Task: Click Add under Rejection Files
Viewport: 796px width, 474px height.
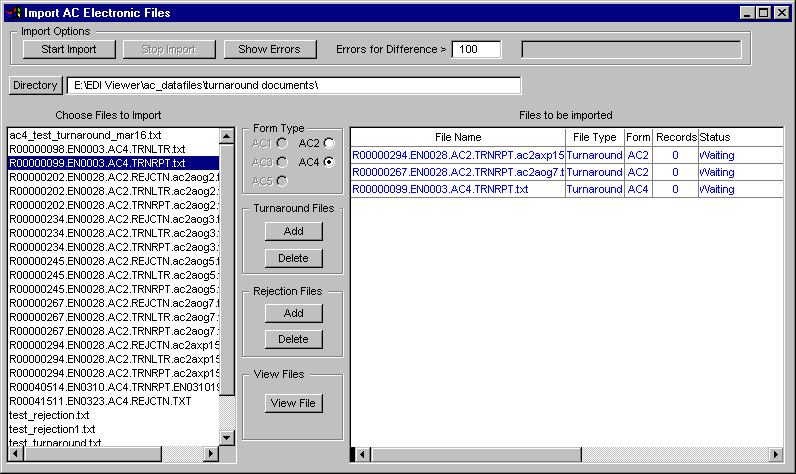Action: click(293, 313)
